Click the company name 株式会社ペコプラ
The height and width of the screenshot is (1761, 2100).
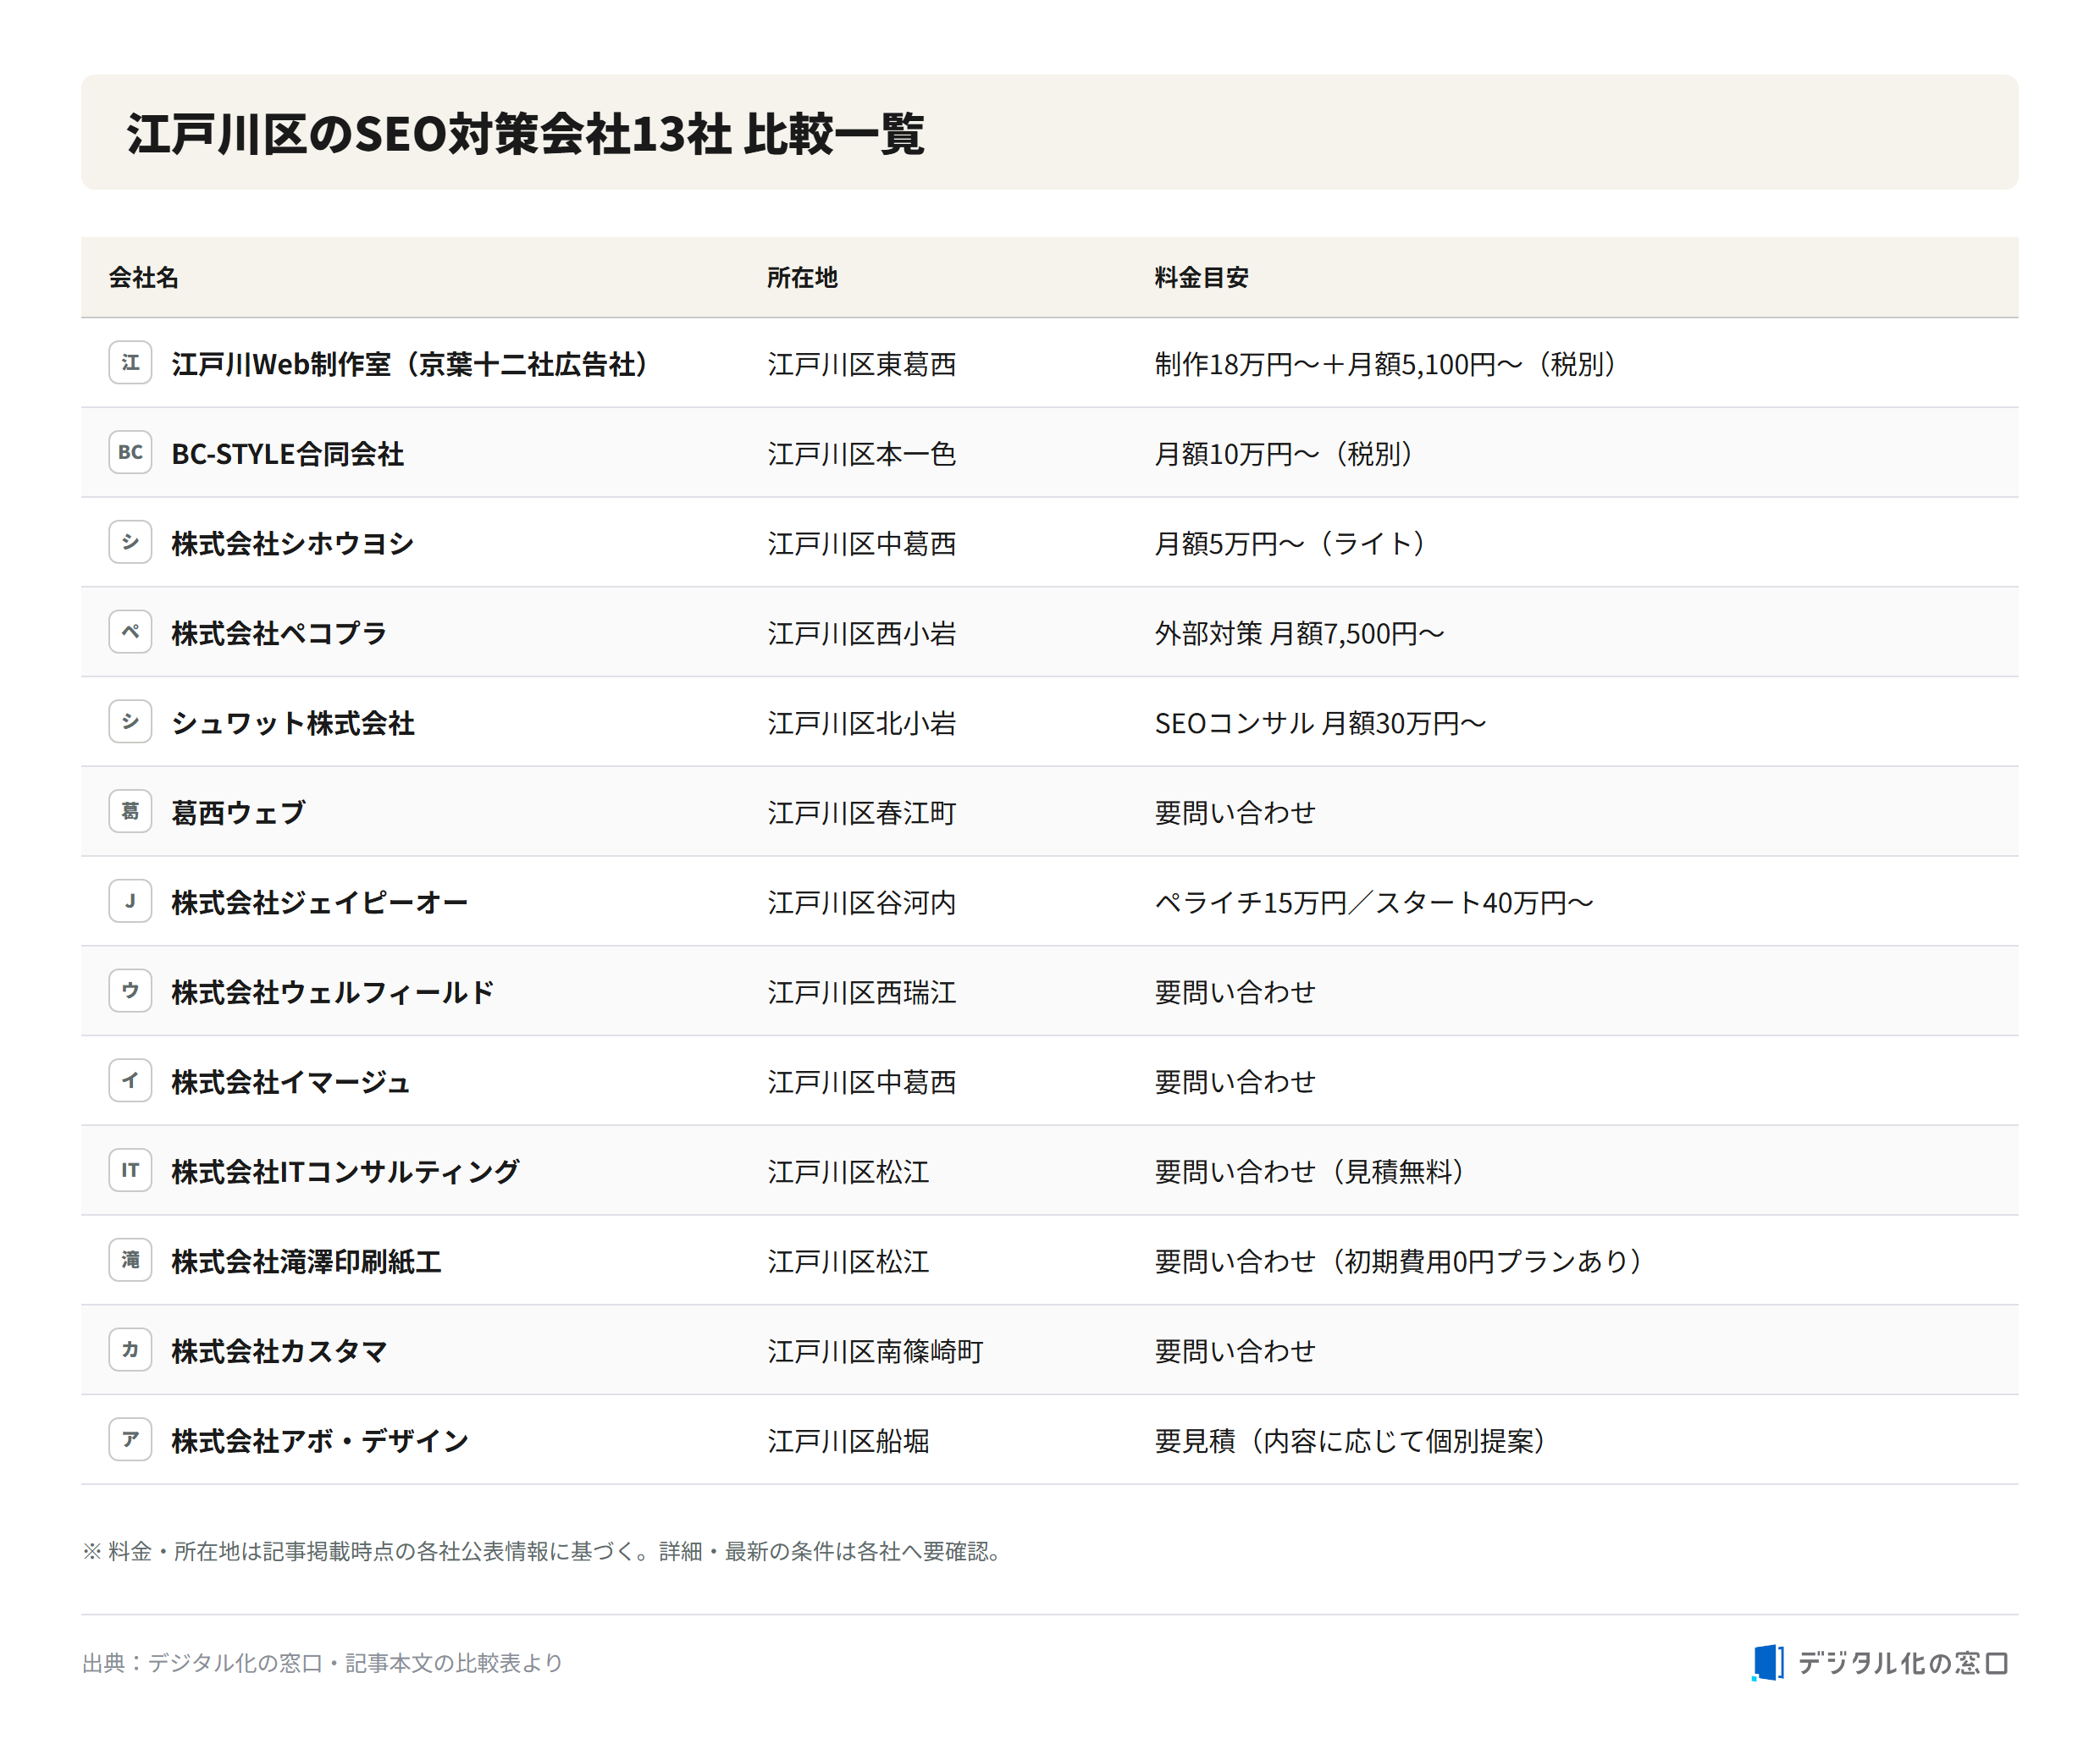pyautogui.click(x=279, y=633)
